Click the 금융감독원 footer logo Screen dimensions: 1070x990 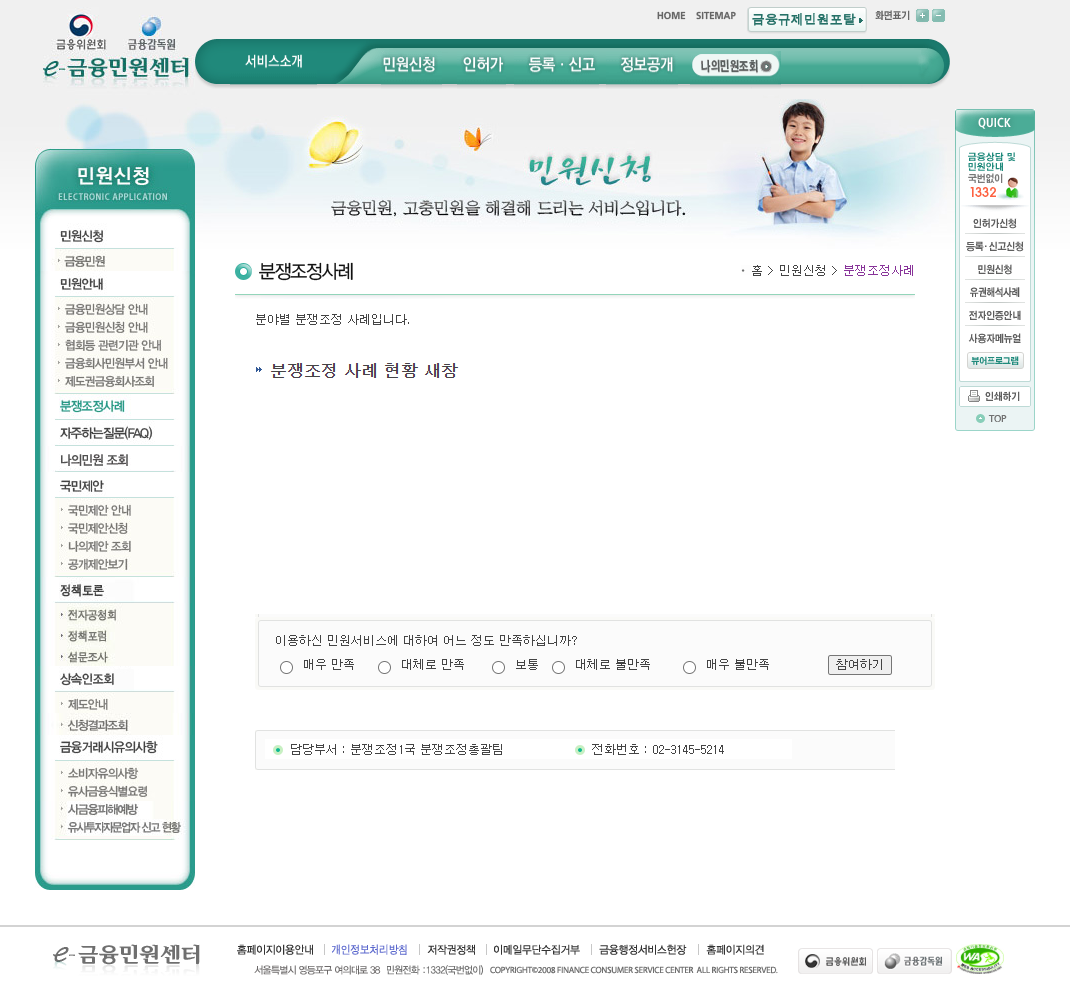[914, 961]
